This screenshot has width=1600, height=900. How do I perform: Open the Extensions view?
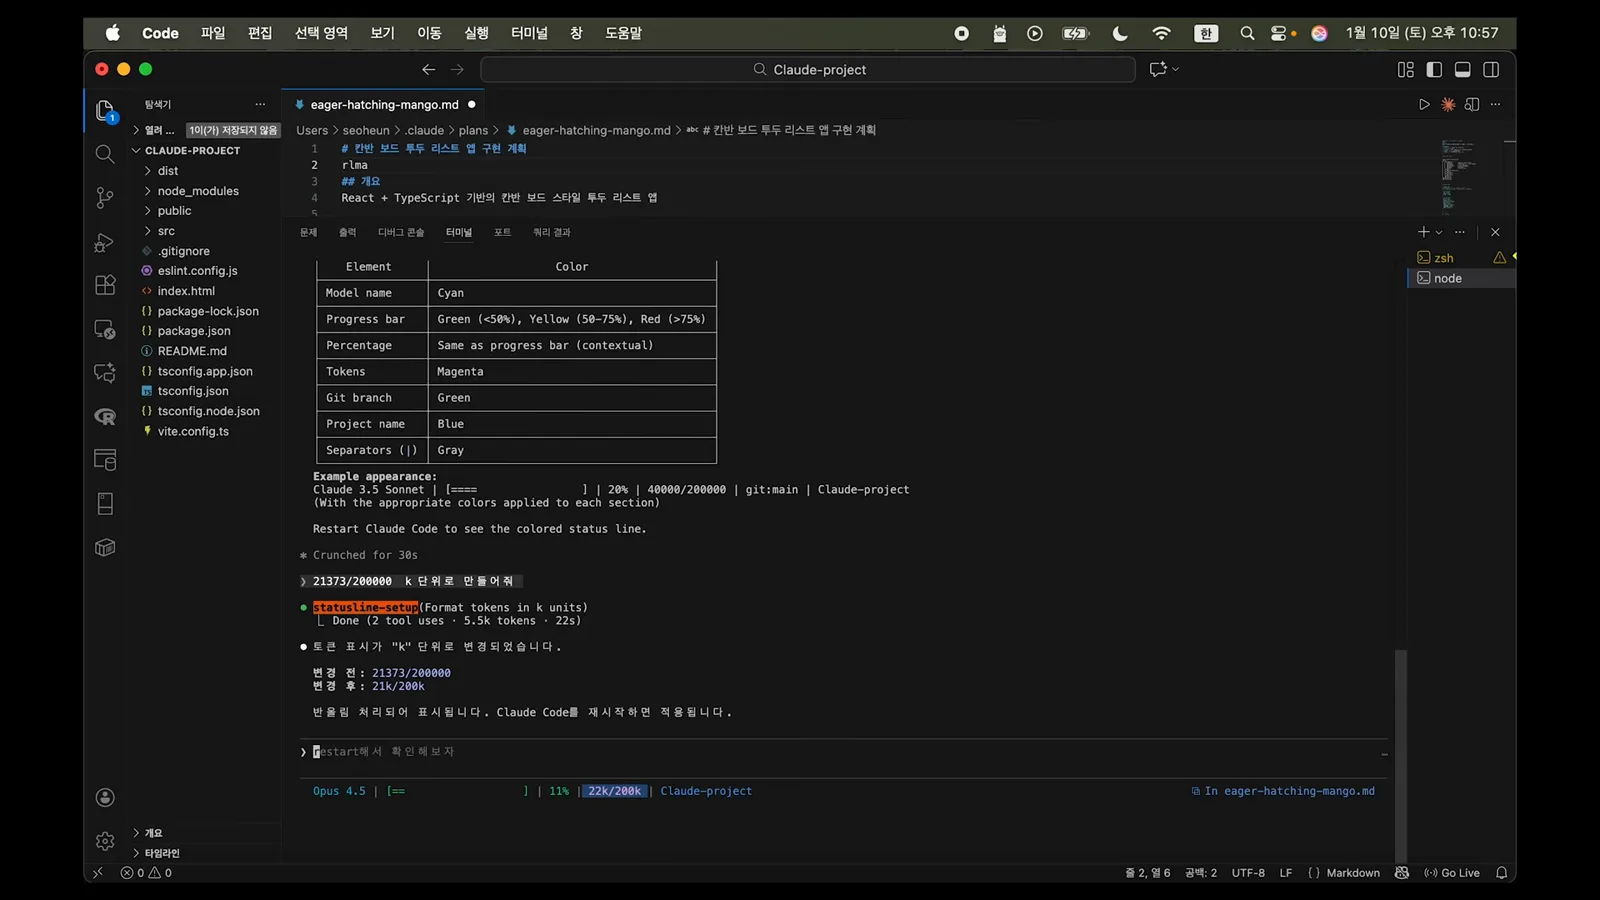[x=105, y=285]
